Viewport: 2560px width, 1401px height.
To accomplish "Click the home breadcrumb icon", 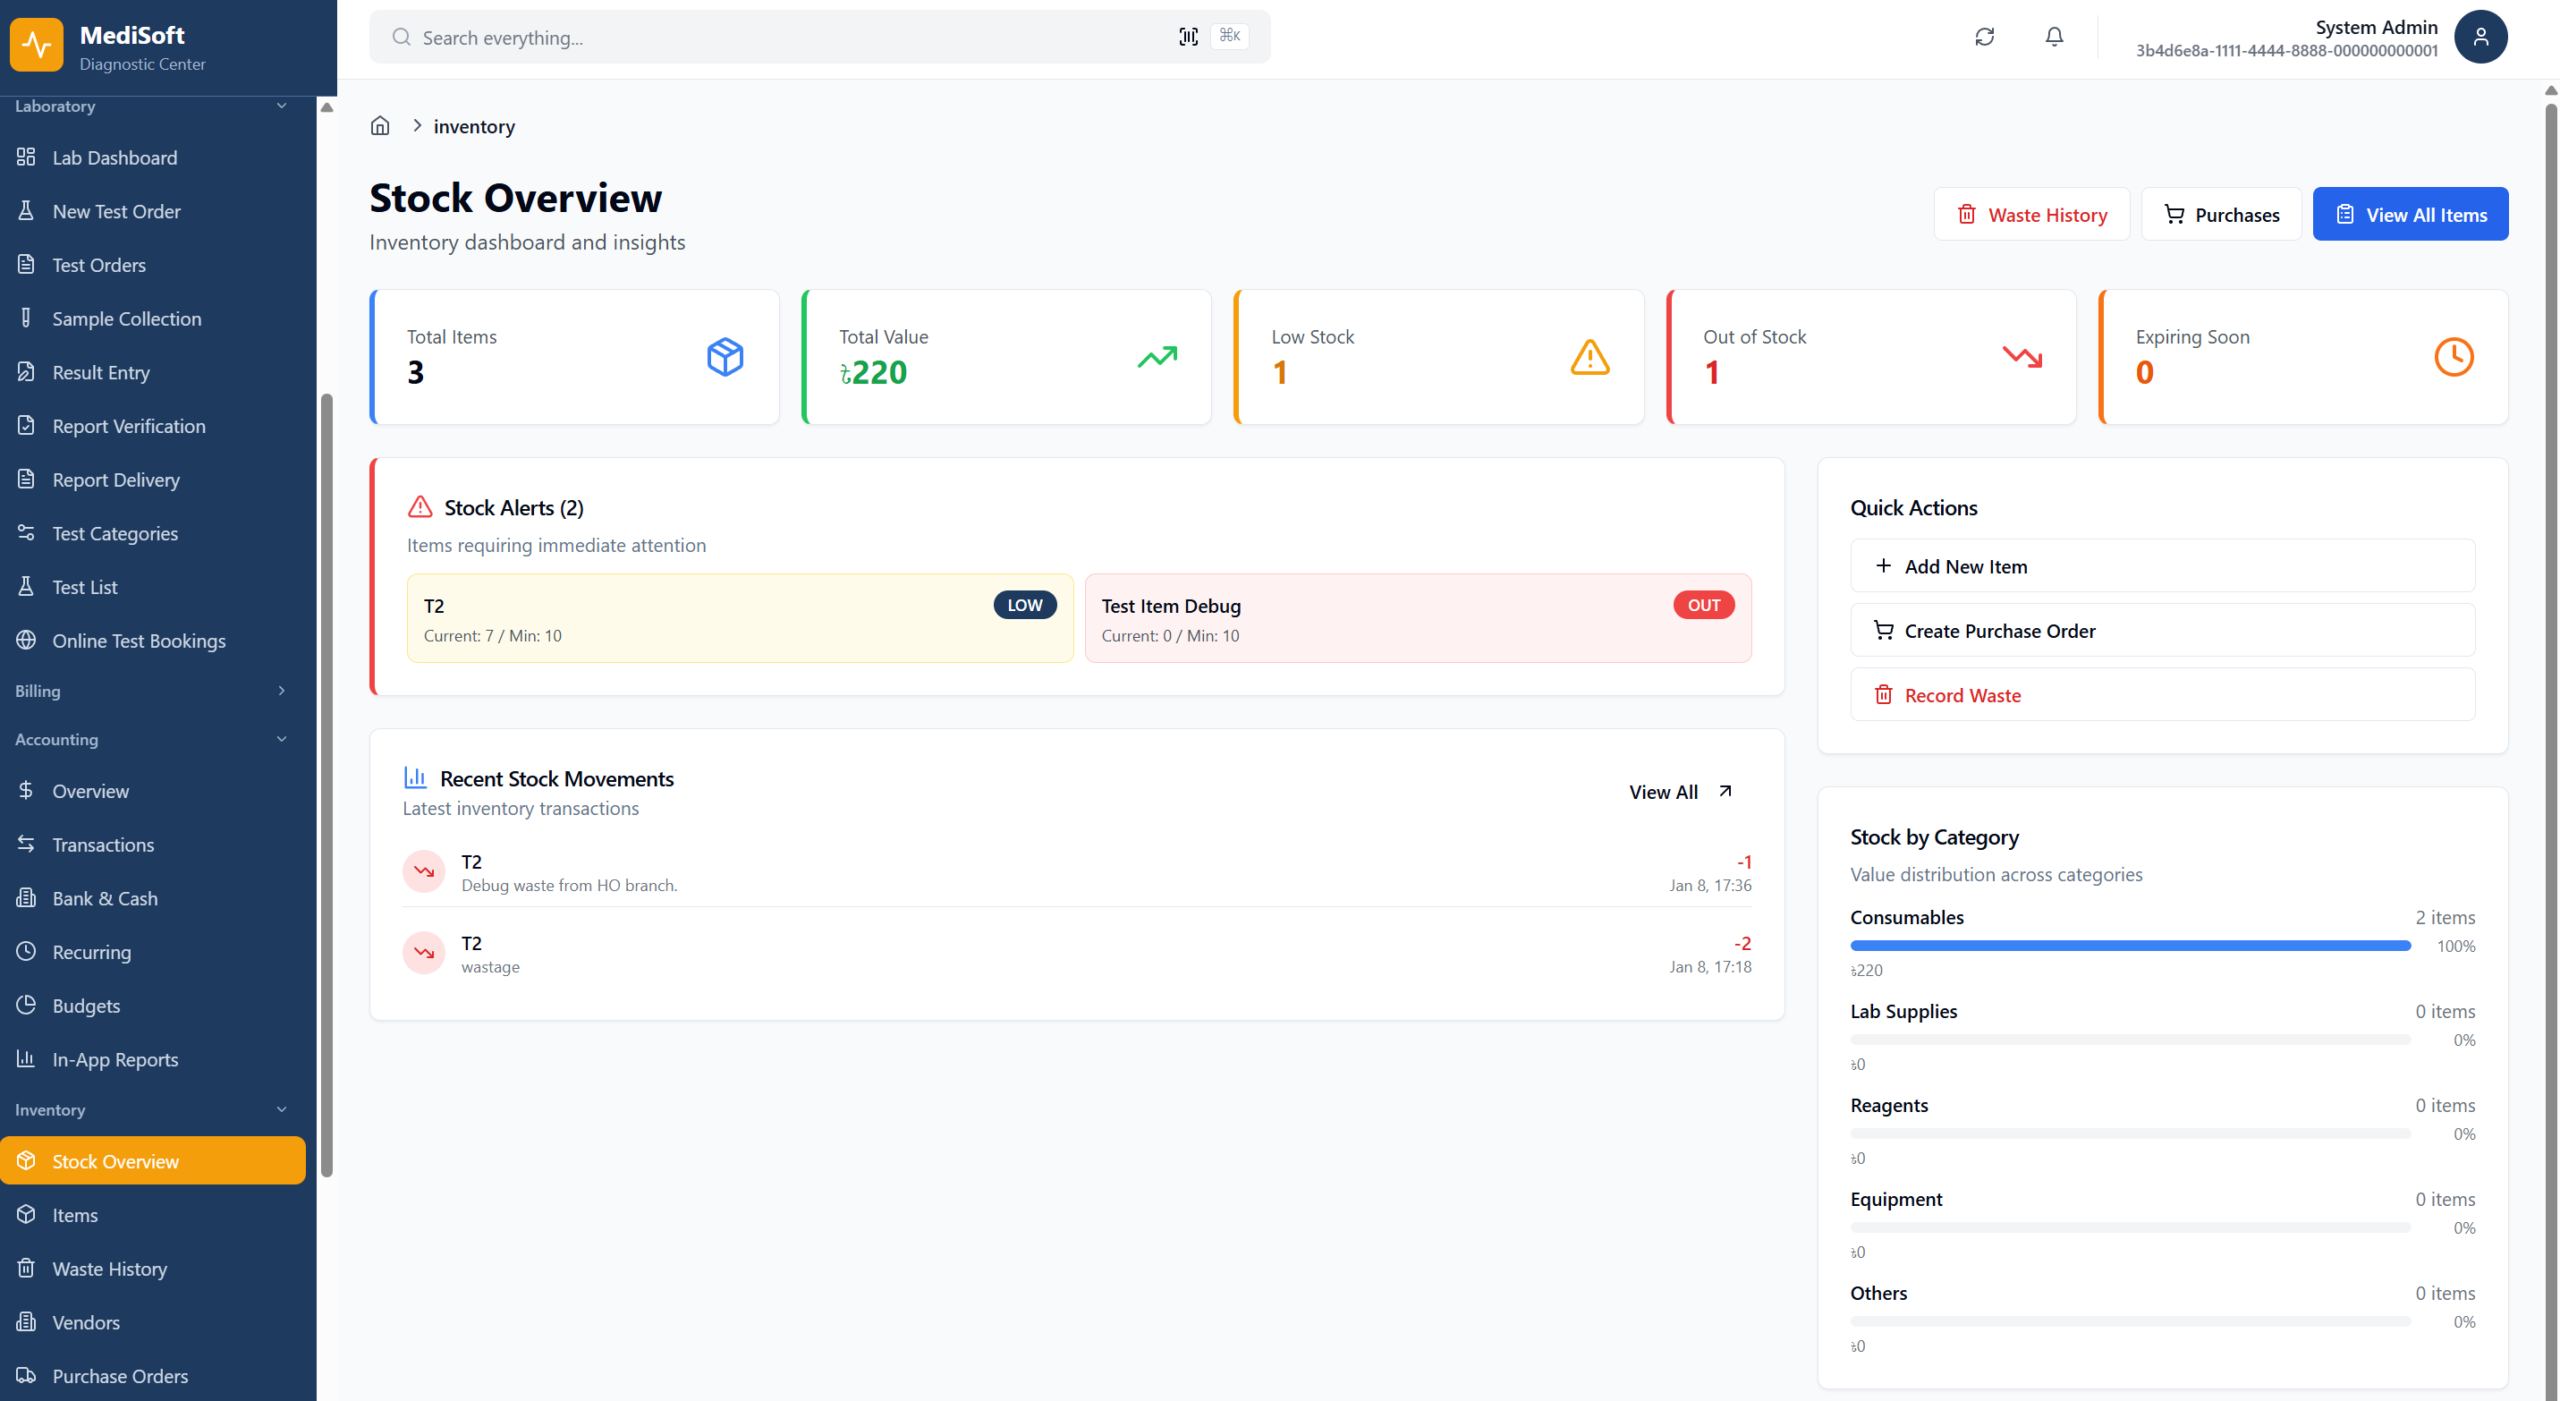I will click(380, 126).
